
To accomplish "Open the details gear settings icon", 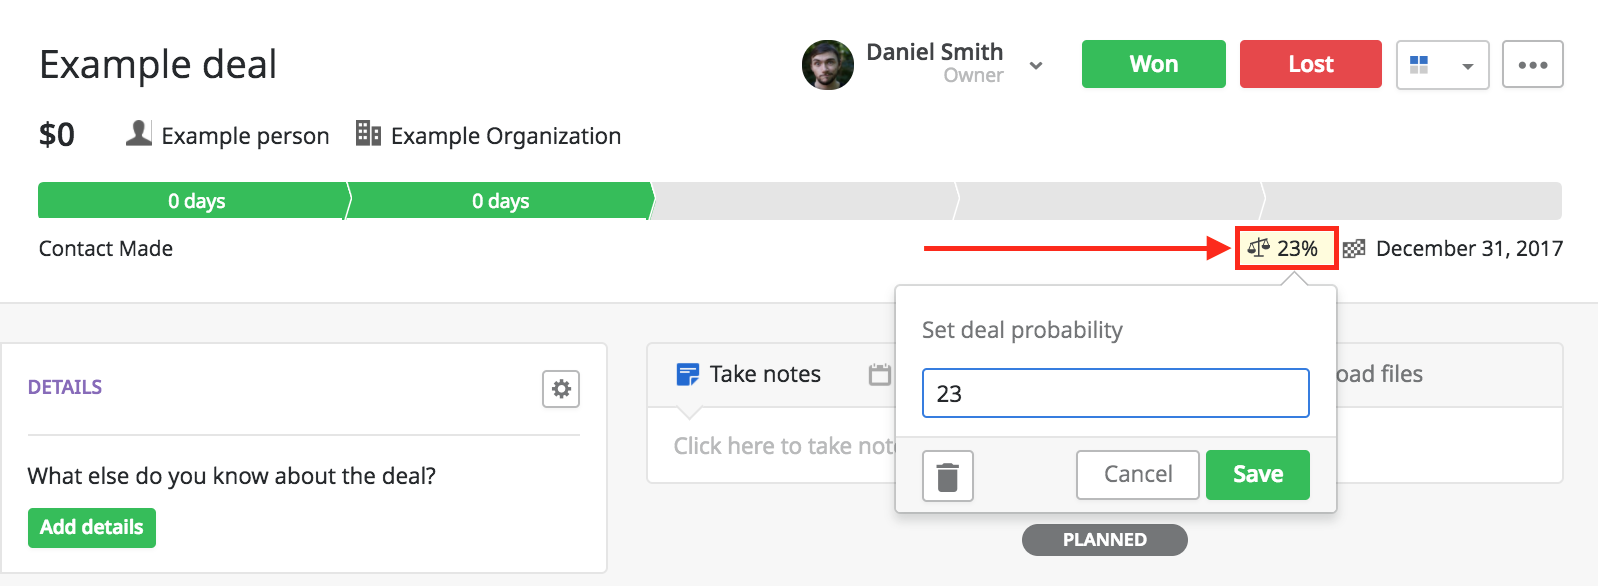I will (561, 389).
